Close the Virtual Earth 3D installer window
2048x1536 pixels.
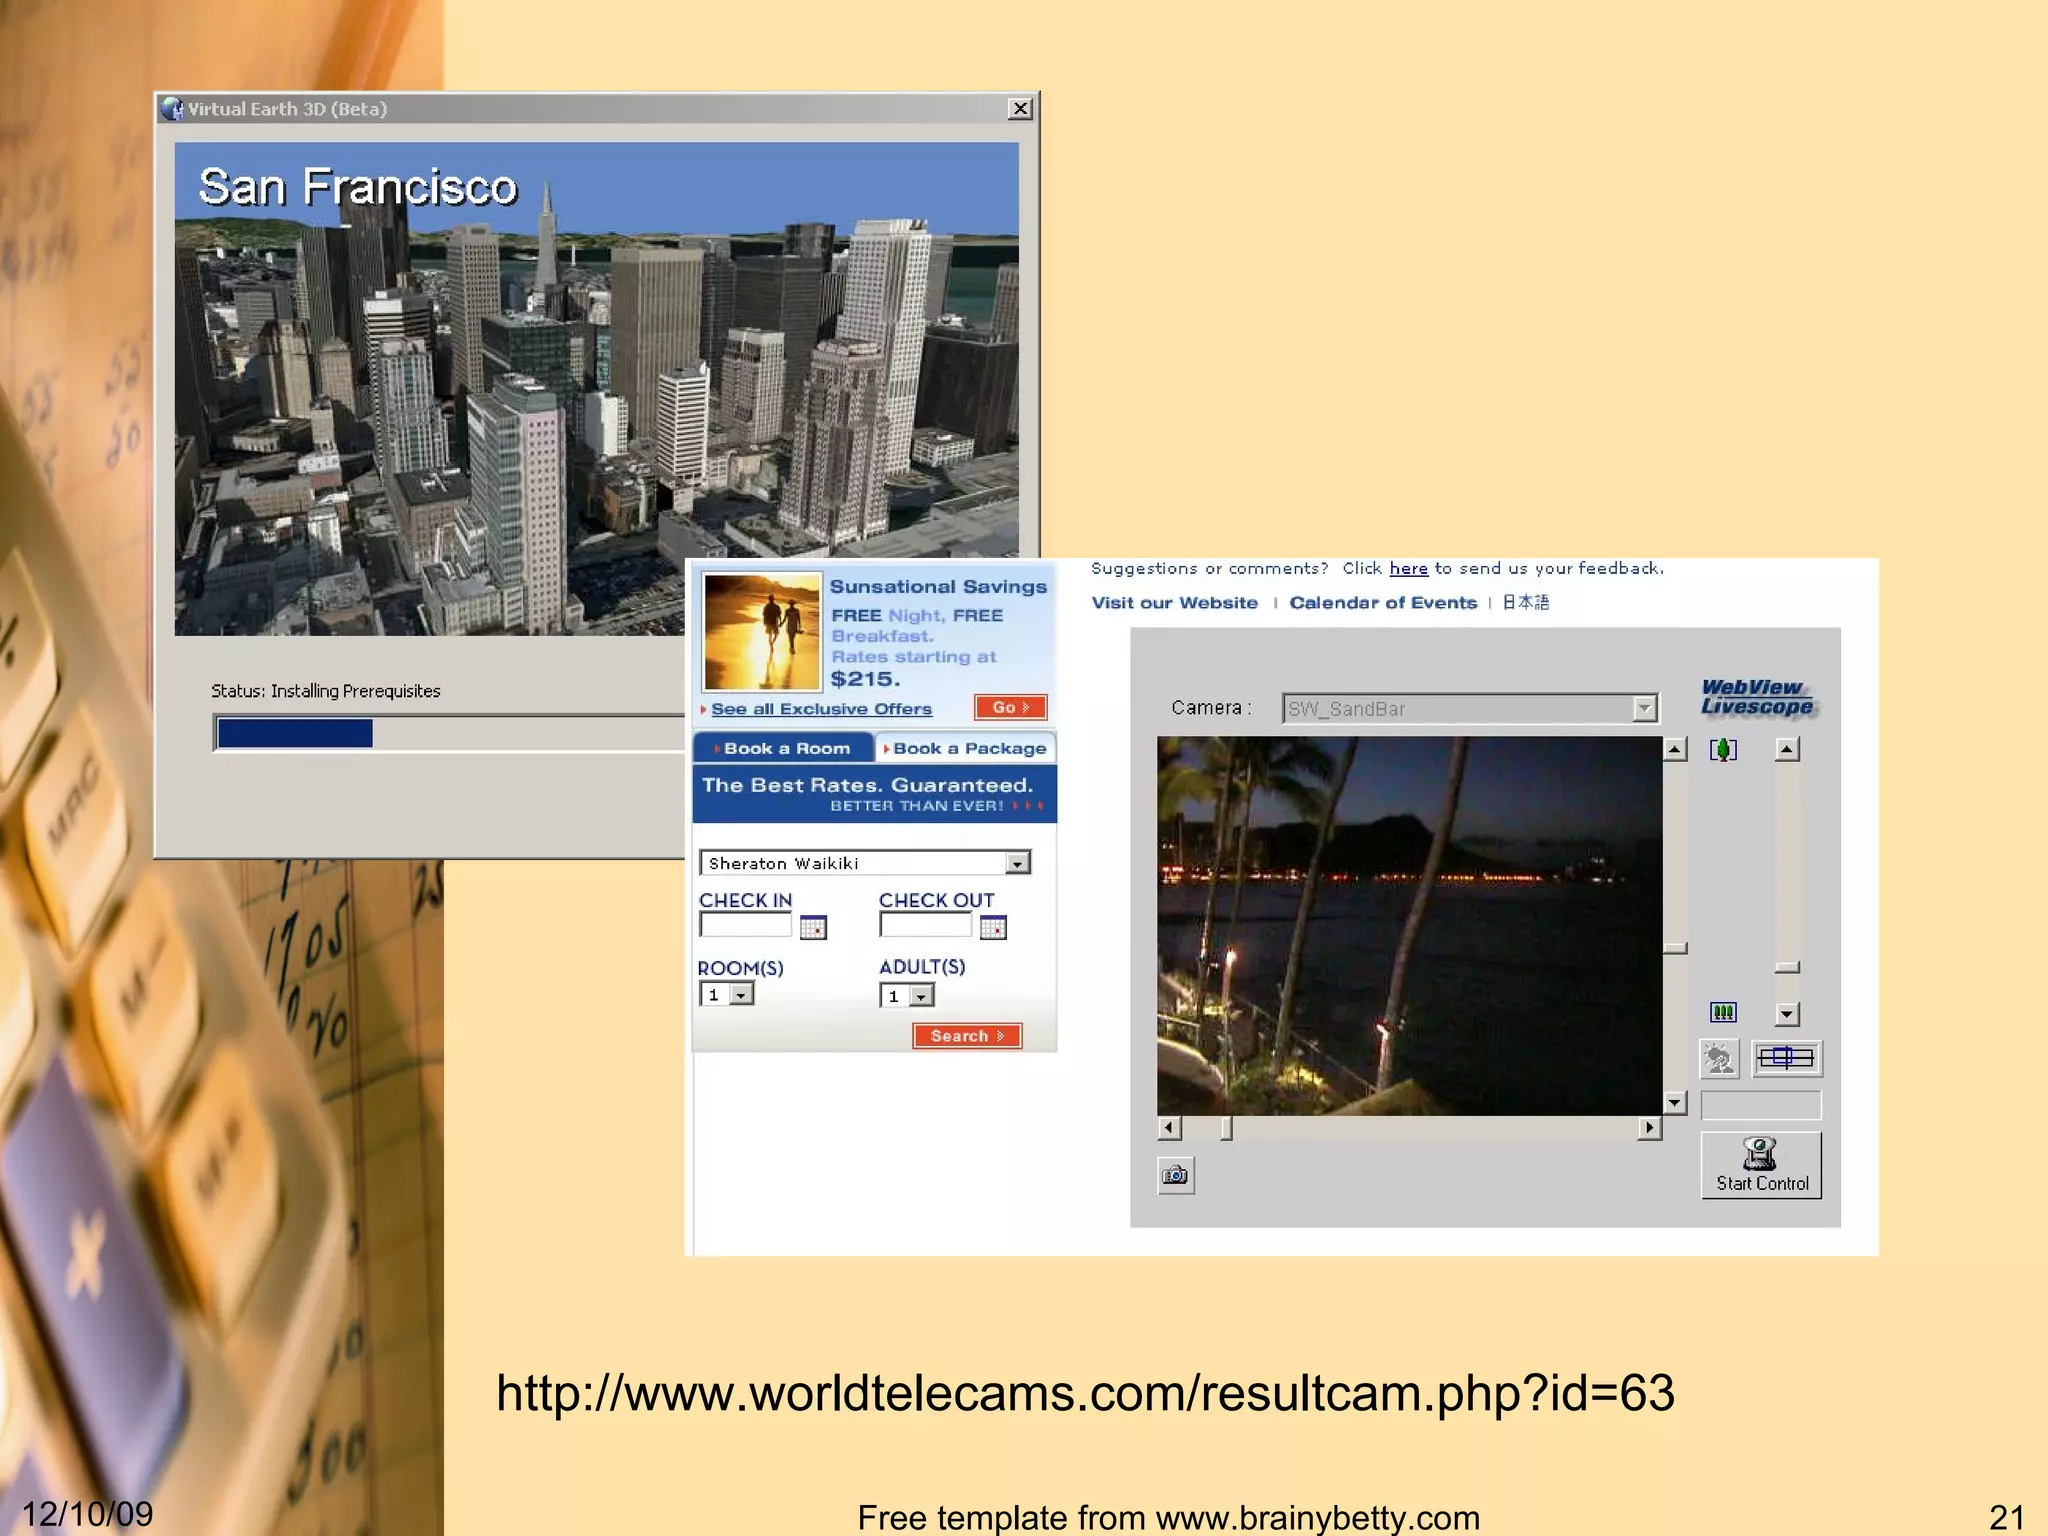click(x=1020, y=109)
